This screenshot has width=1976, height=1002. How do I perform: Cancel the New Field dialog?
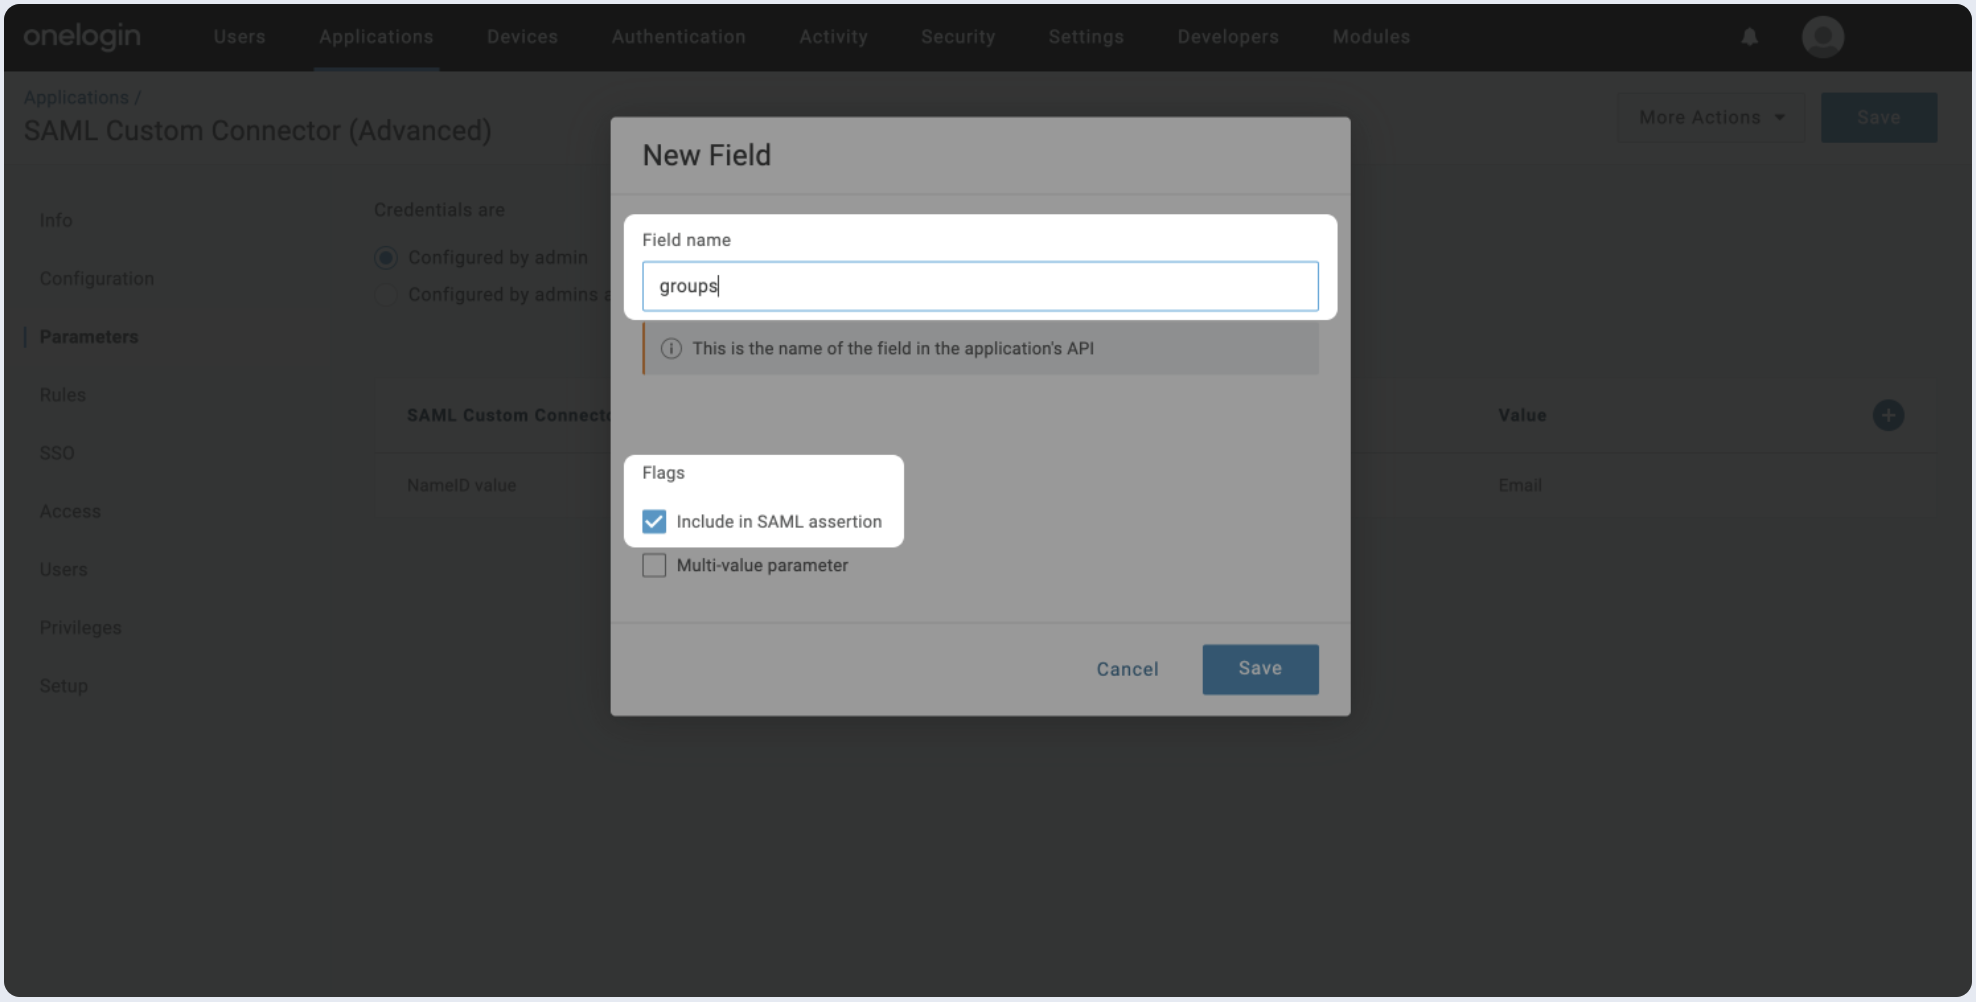coord(1126,669)
